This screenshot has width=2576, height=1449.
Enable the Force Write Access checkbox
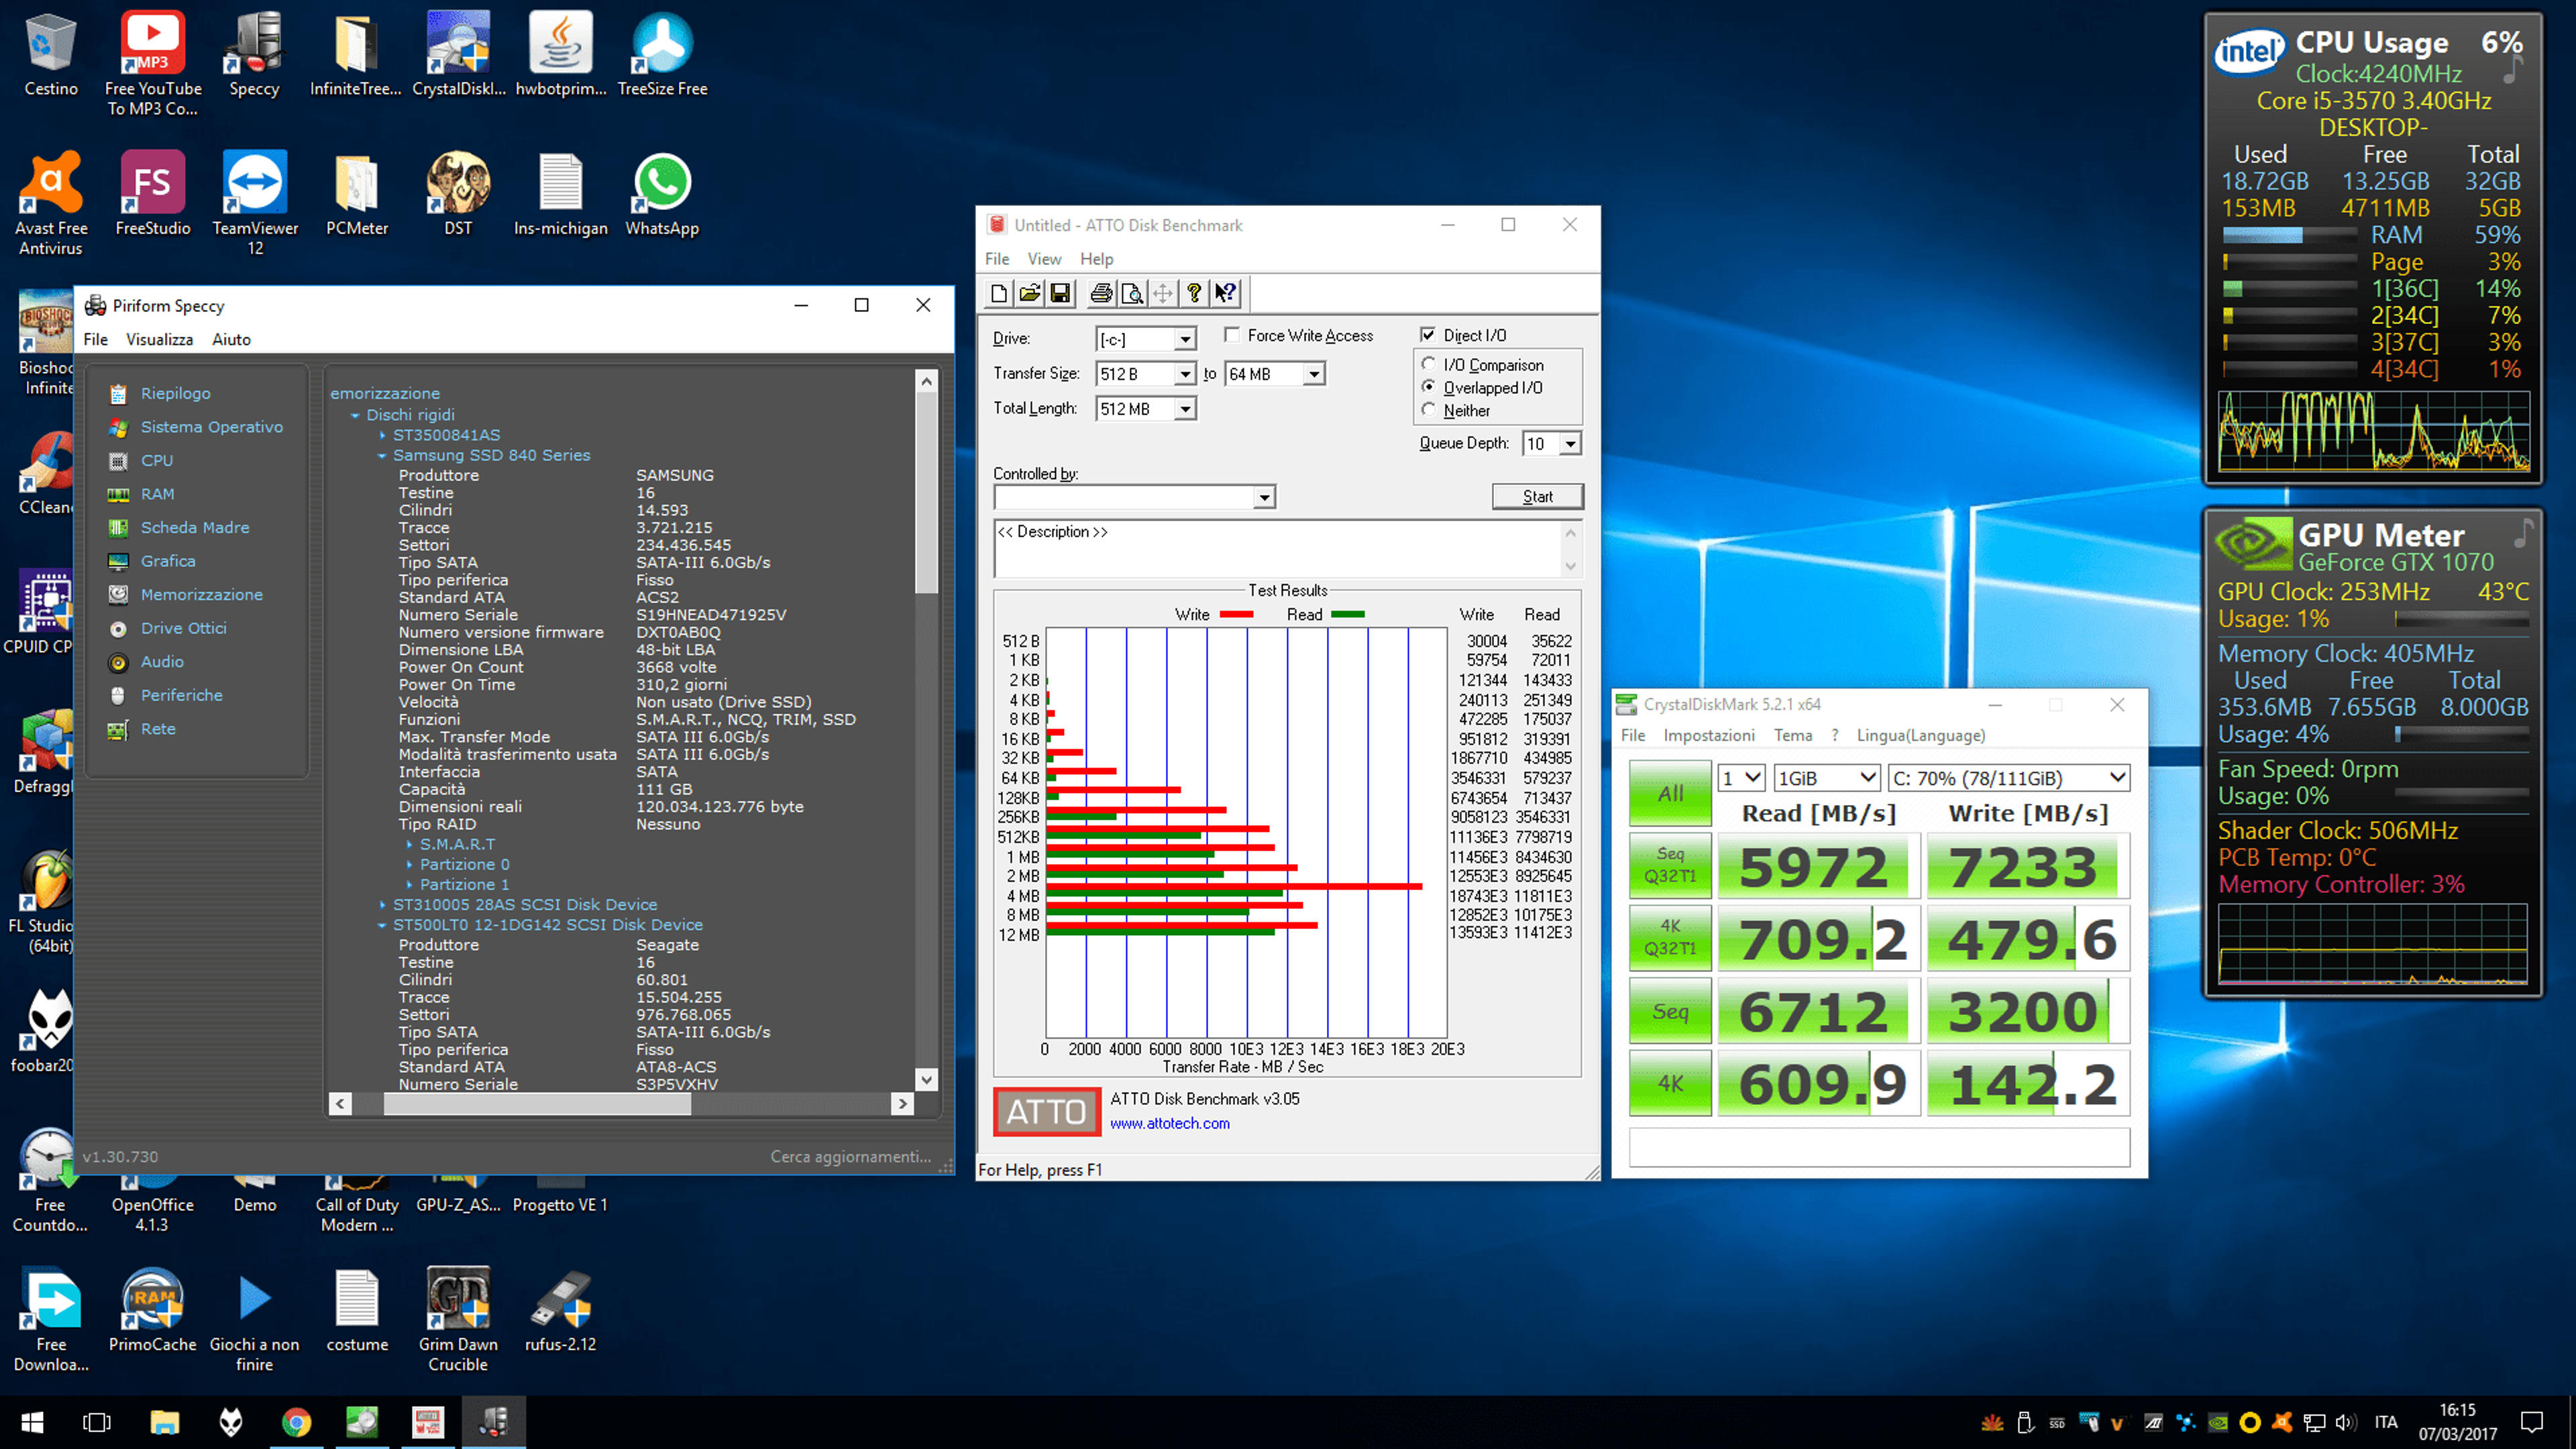click(x=1232, y=335)
